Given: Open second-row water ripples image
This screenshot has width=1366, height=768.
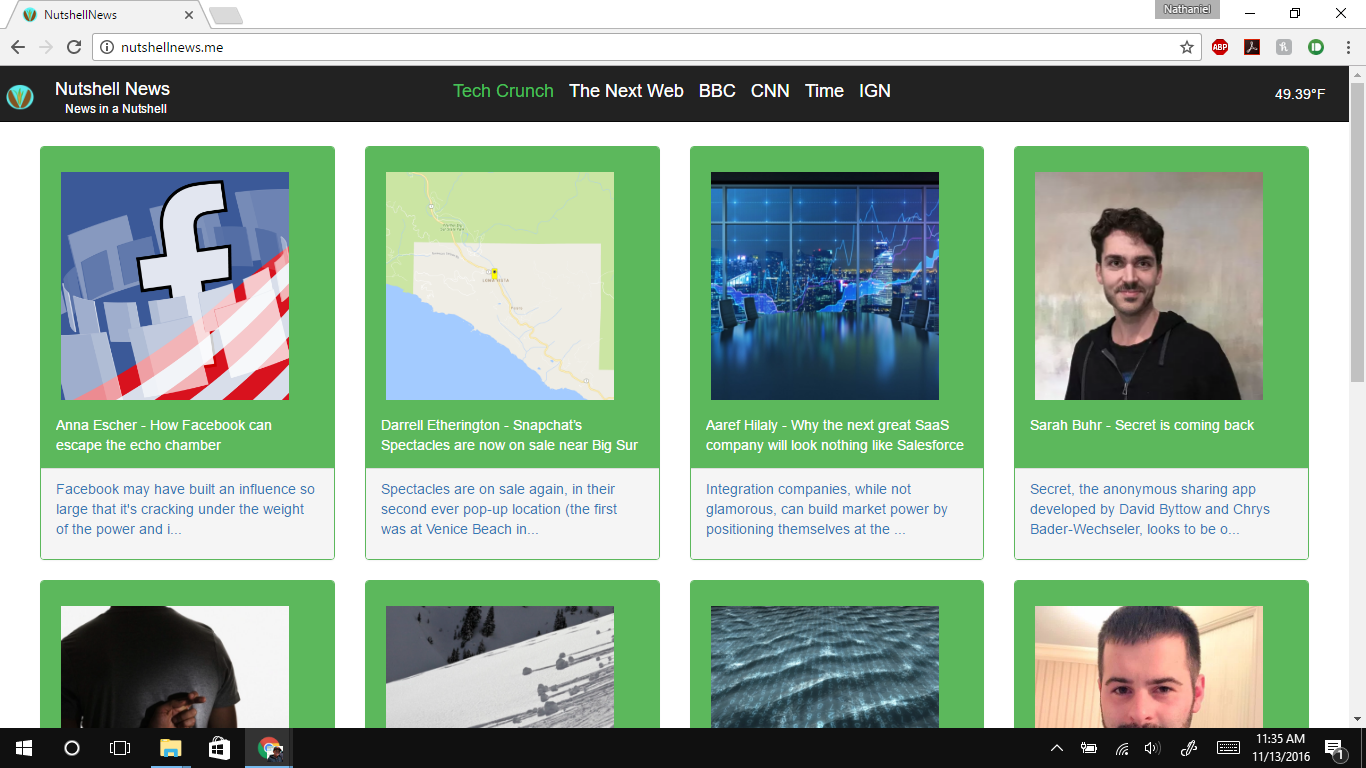Looking at the screenshot, I should coord(825,667).
